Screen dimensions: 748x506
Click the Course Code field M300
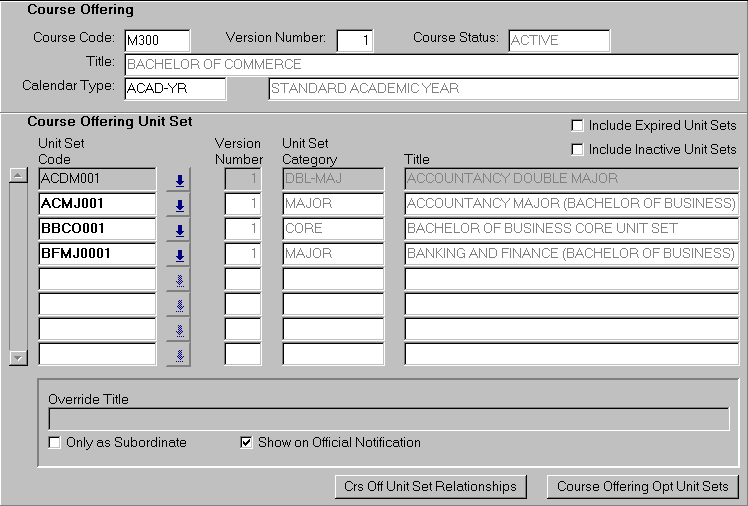tap(156, 41)
